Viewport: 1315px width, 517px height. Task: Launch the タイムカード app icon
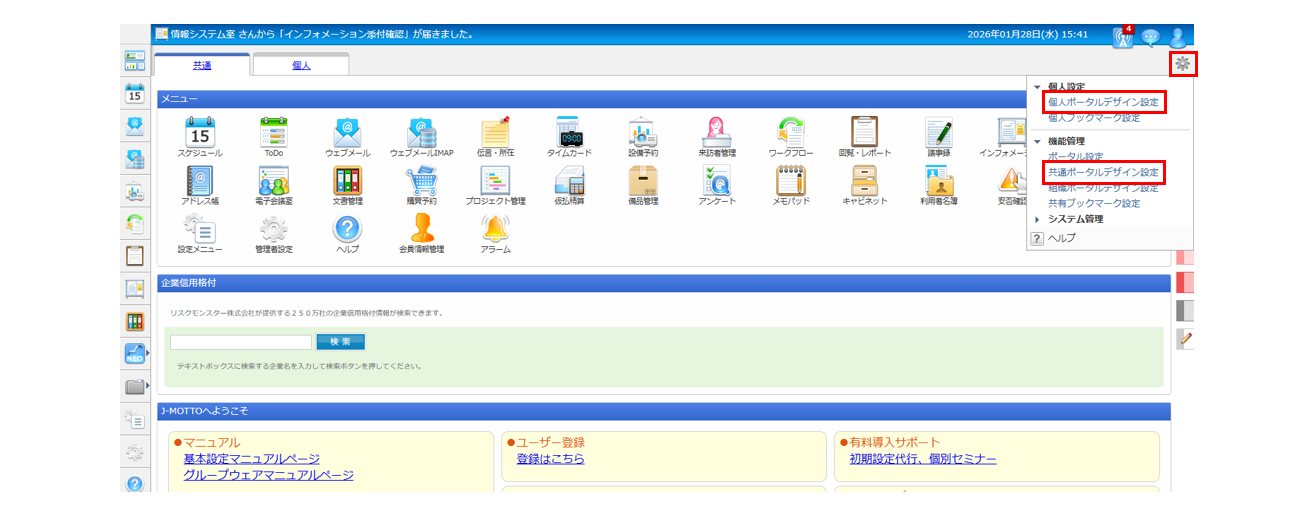[570, 132]
